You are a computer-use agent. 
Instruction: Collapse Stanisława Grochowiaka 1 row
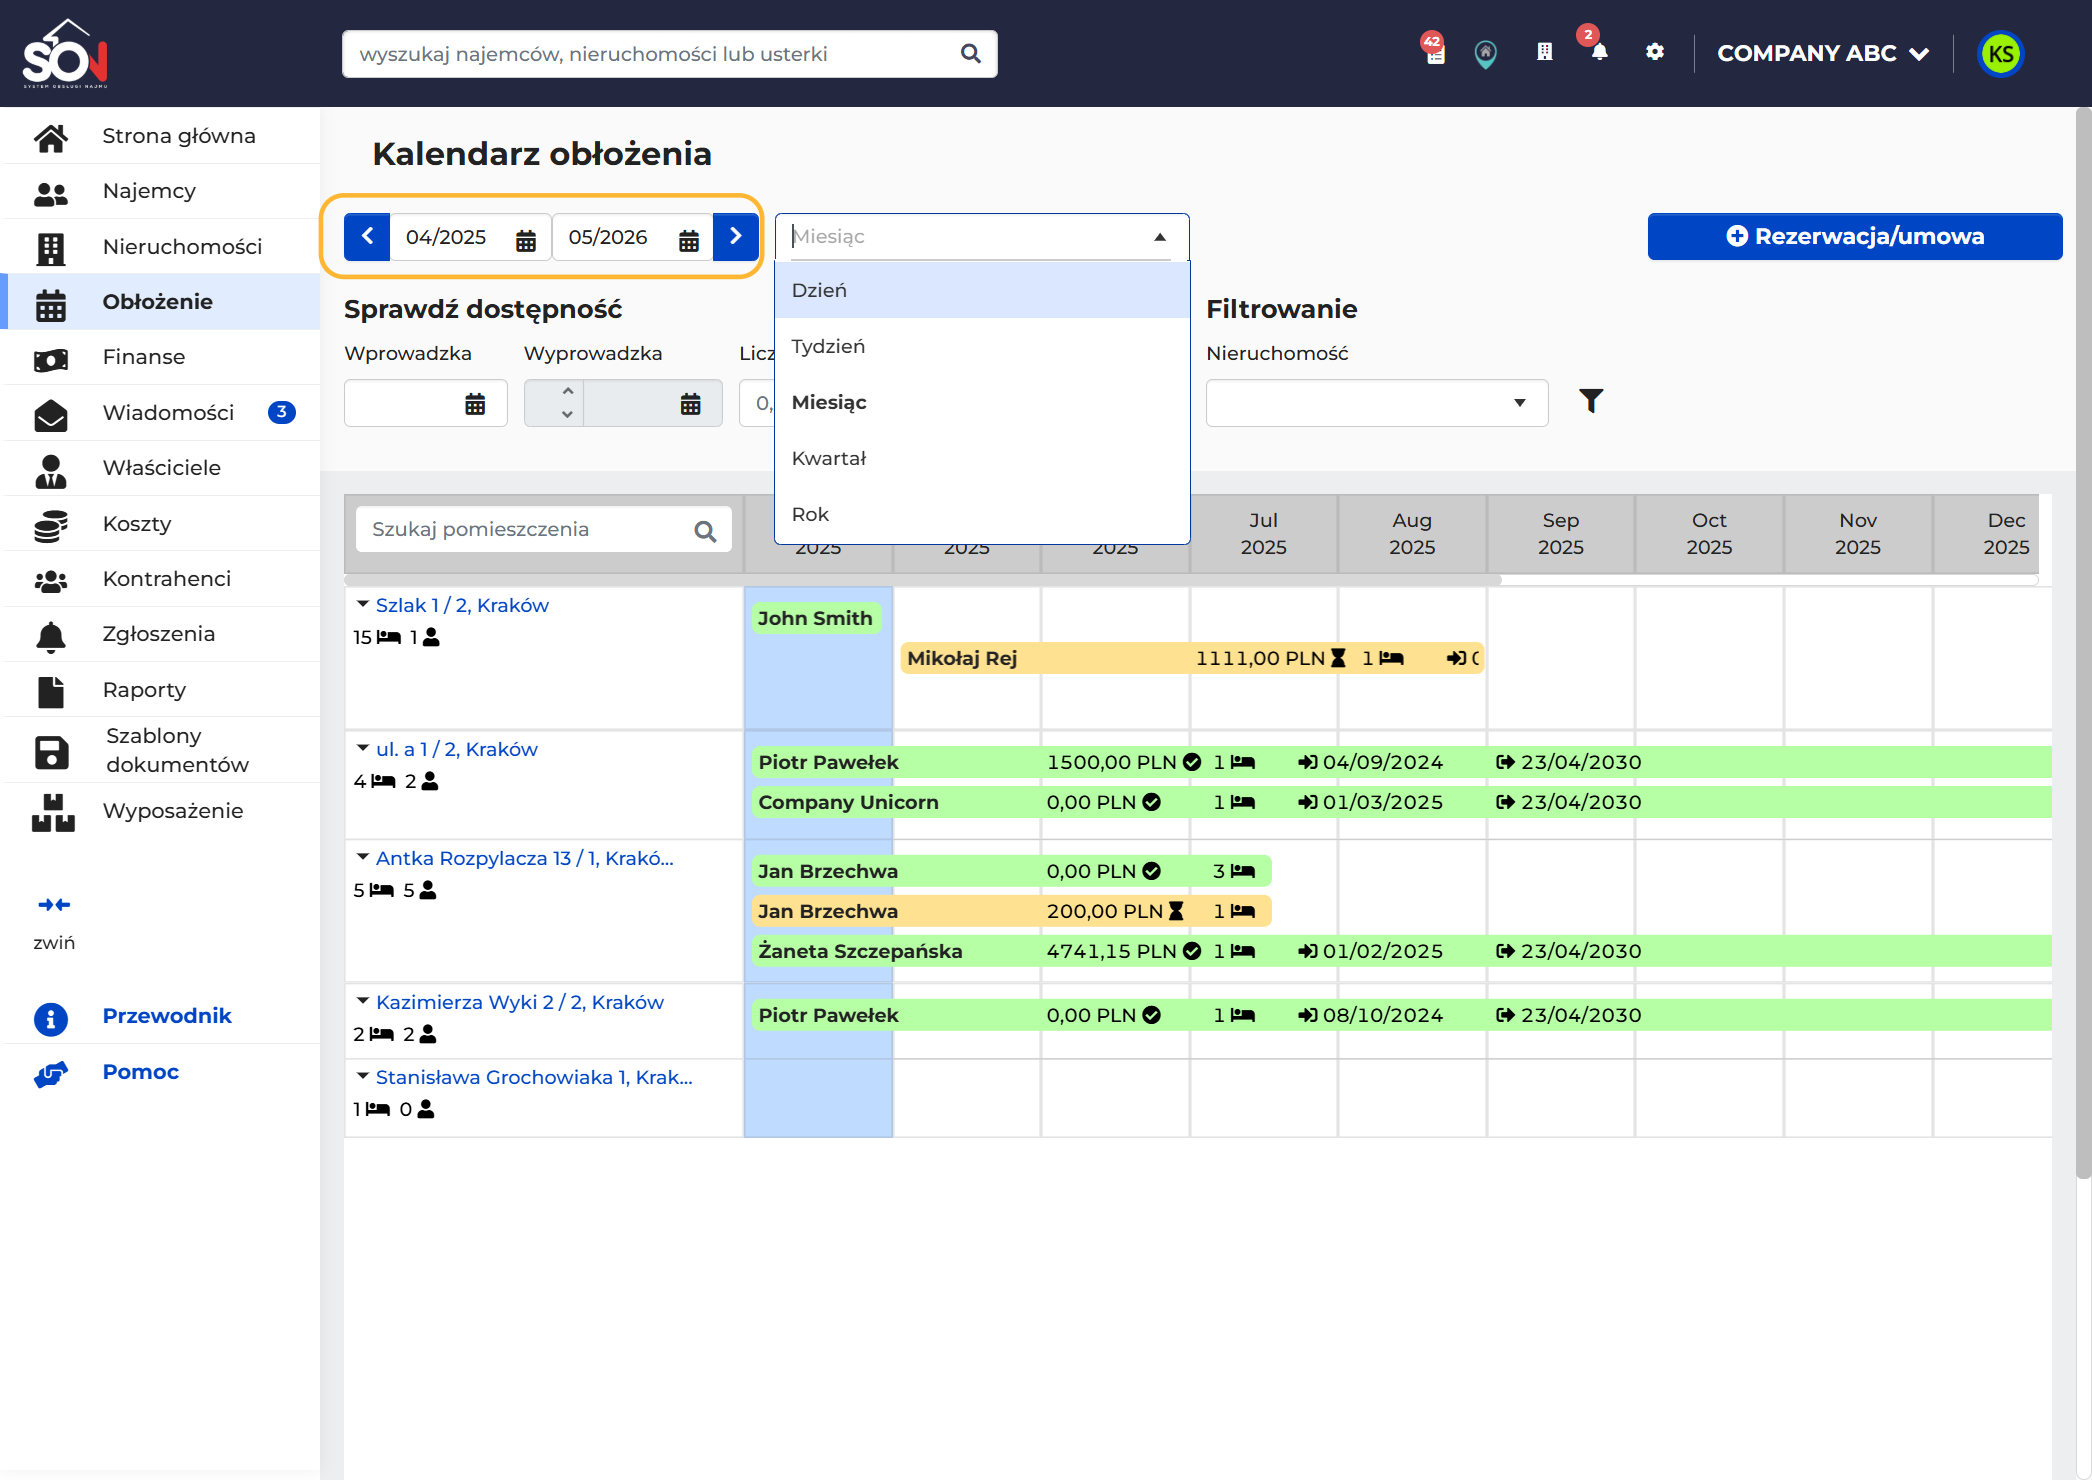point(363,1076)
